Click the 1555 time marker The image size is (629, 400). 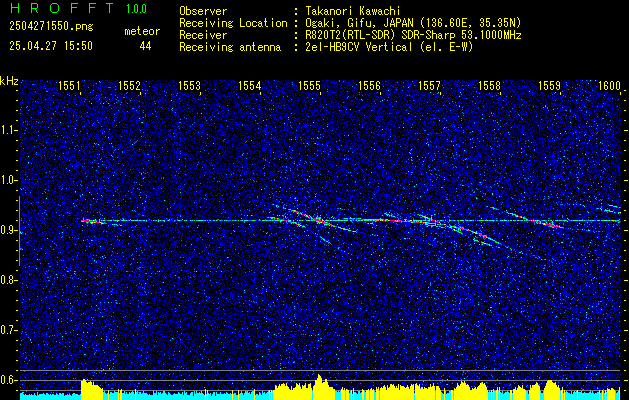point(310,85)
